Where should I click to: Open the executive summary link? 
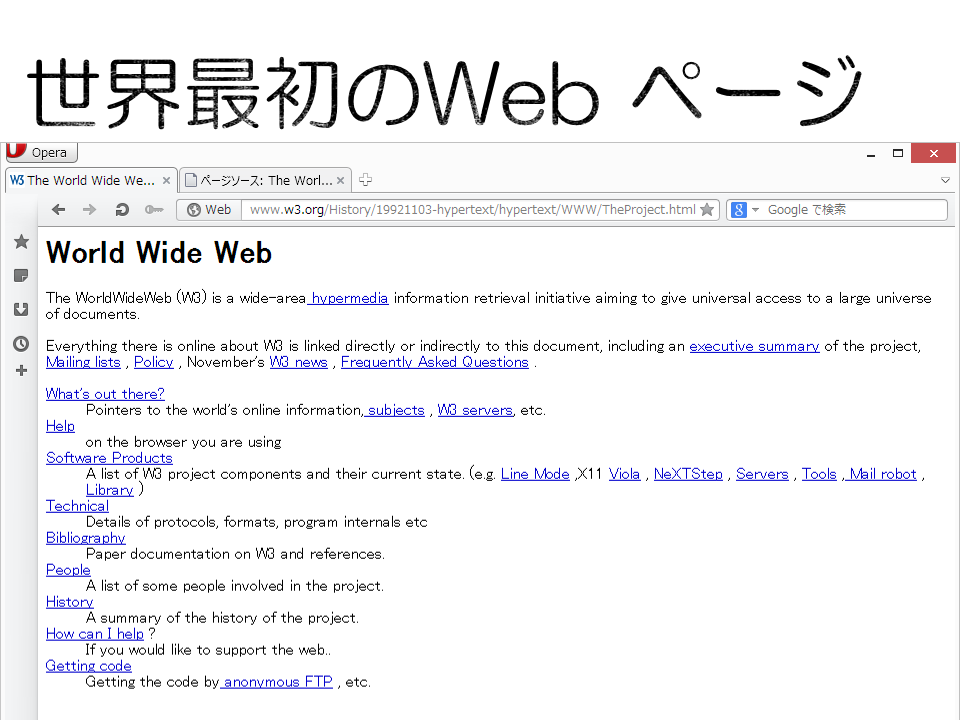tap(754, 347)
